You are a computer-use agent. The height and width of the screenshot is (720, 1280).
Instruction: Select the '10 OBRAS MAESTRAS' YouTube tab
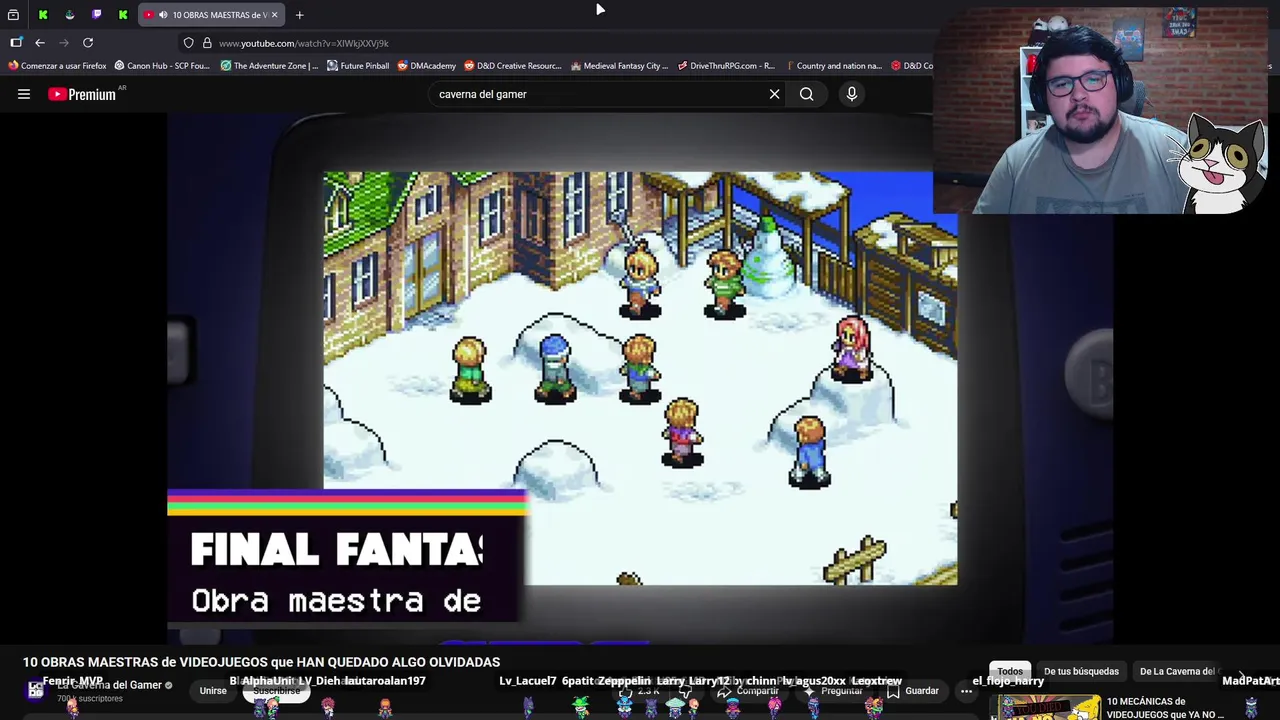(x=212, y=15)
